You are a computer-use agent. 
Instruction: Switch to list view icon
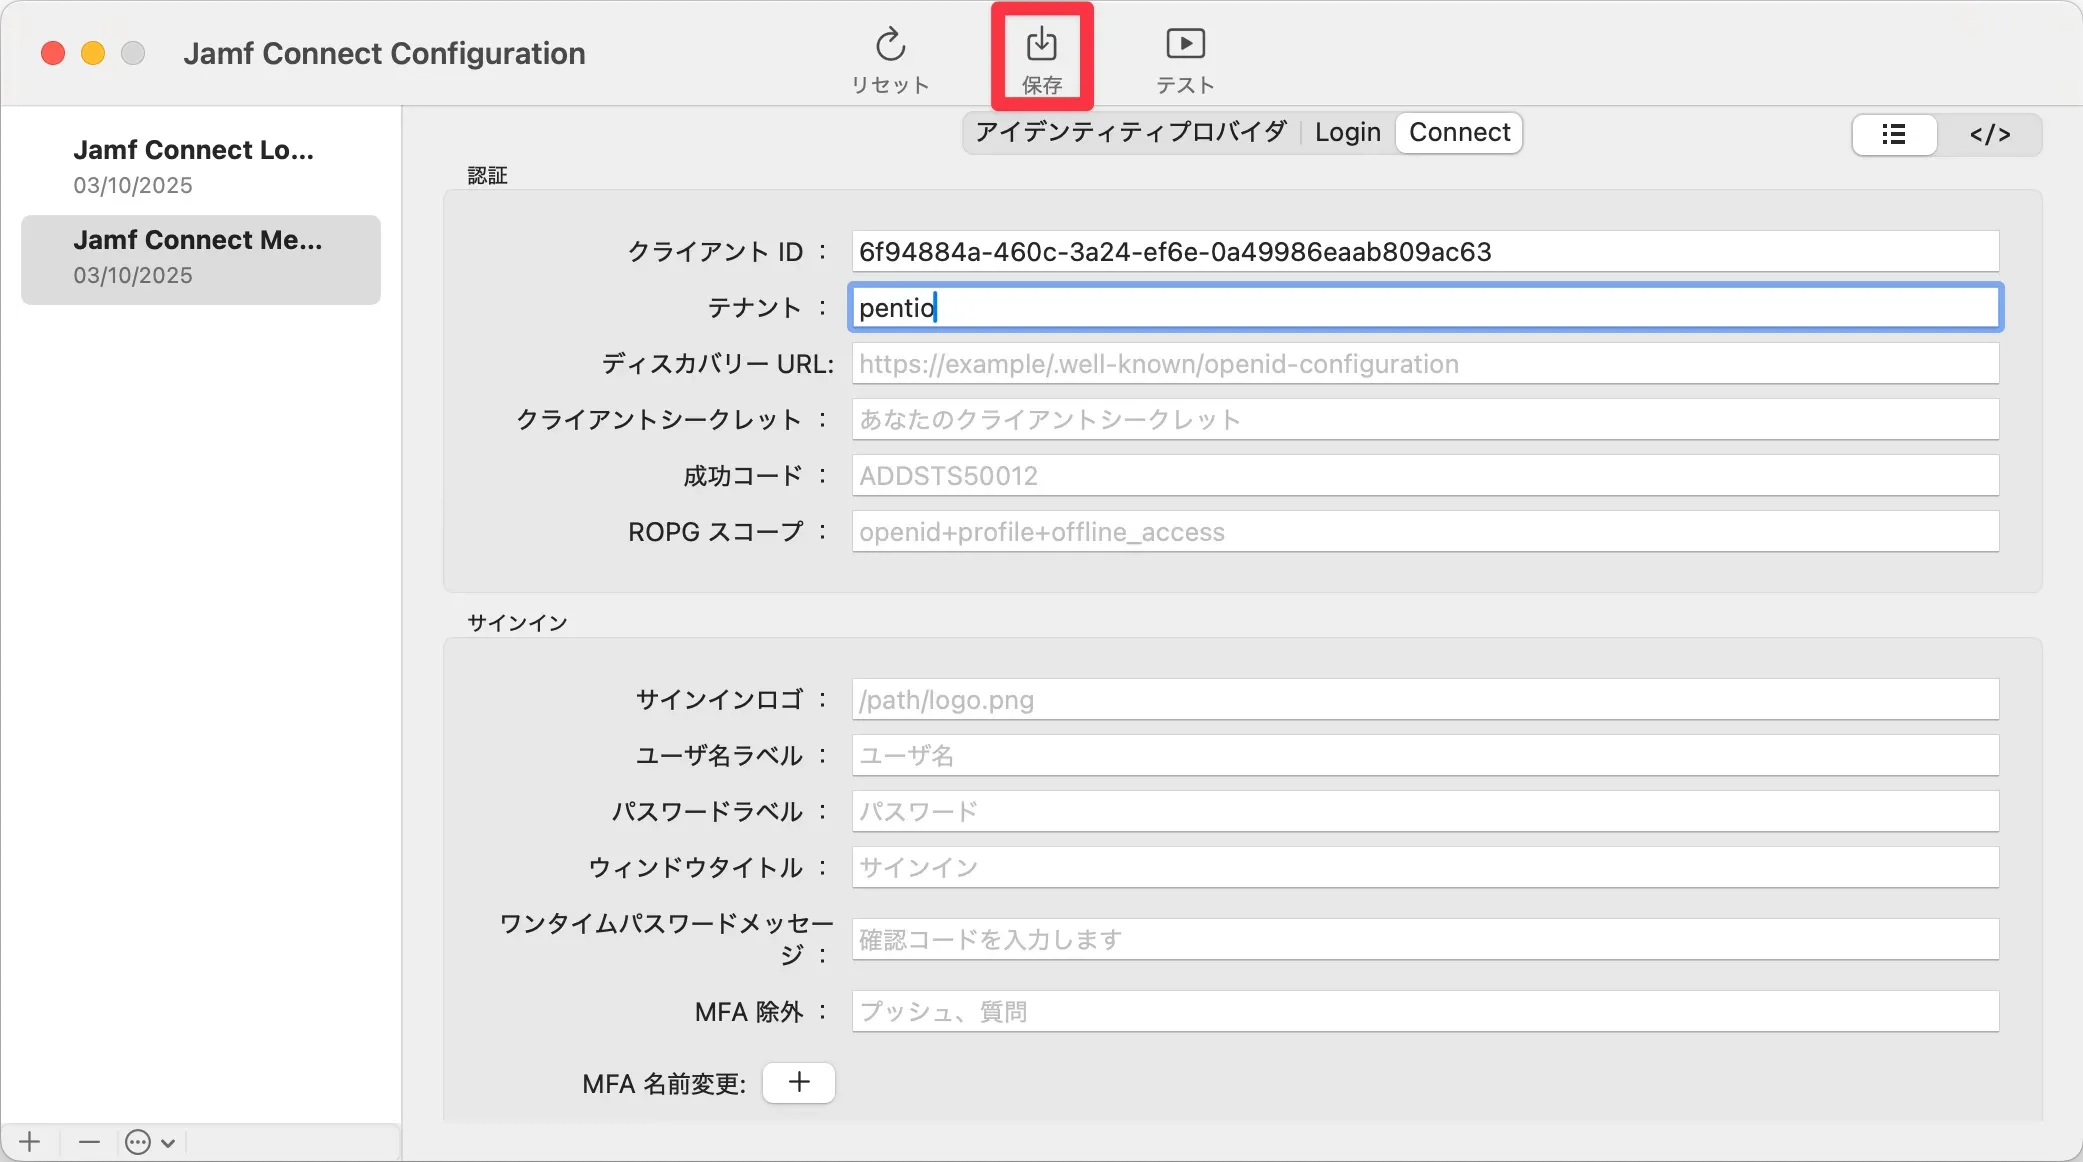tap(1894, 134)
